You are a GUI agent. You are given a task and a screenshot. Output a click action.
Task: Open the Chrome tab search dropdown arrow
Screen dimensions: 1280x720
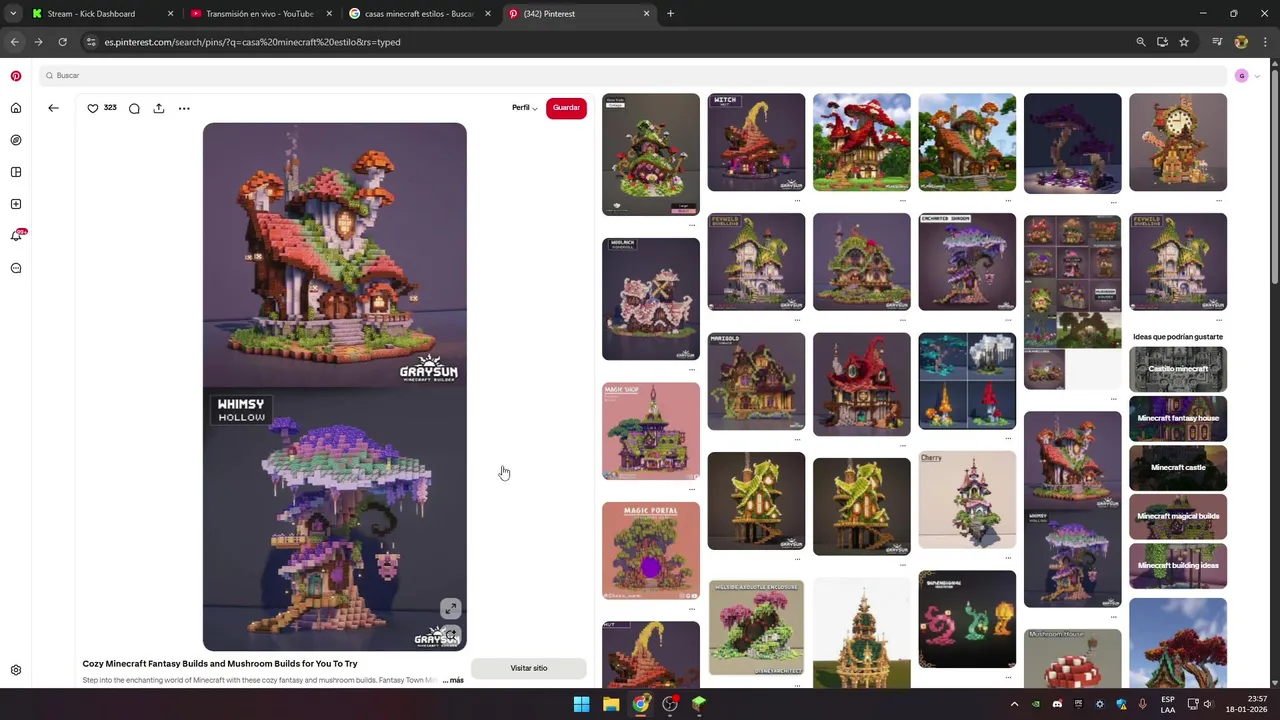click(x=13, y=14)
